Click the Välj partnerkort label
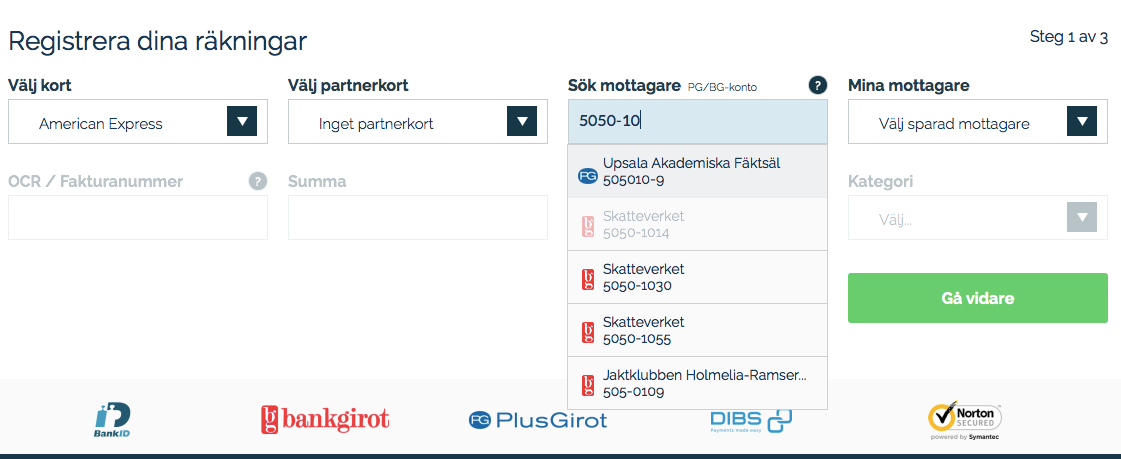The image size is (1121, 459). tap(348, 86)
